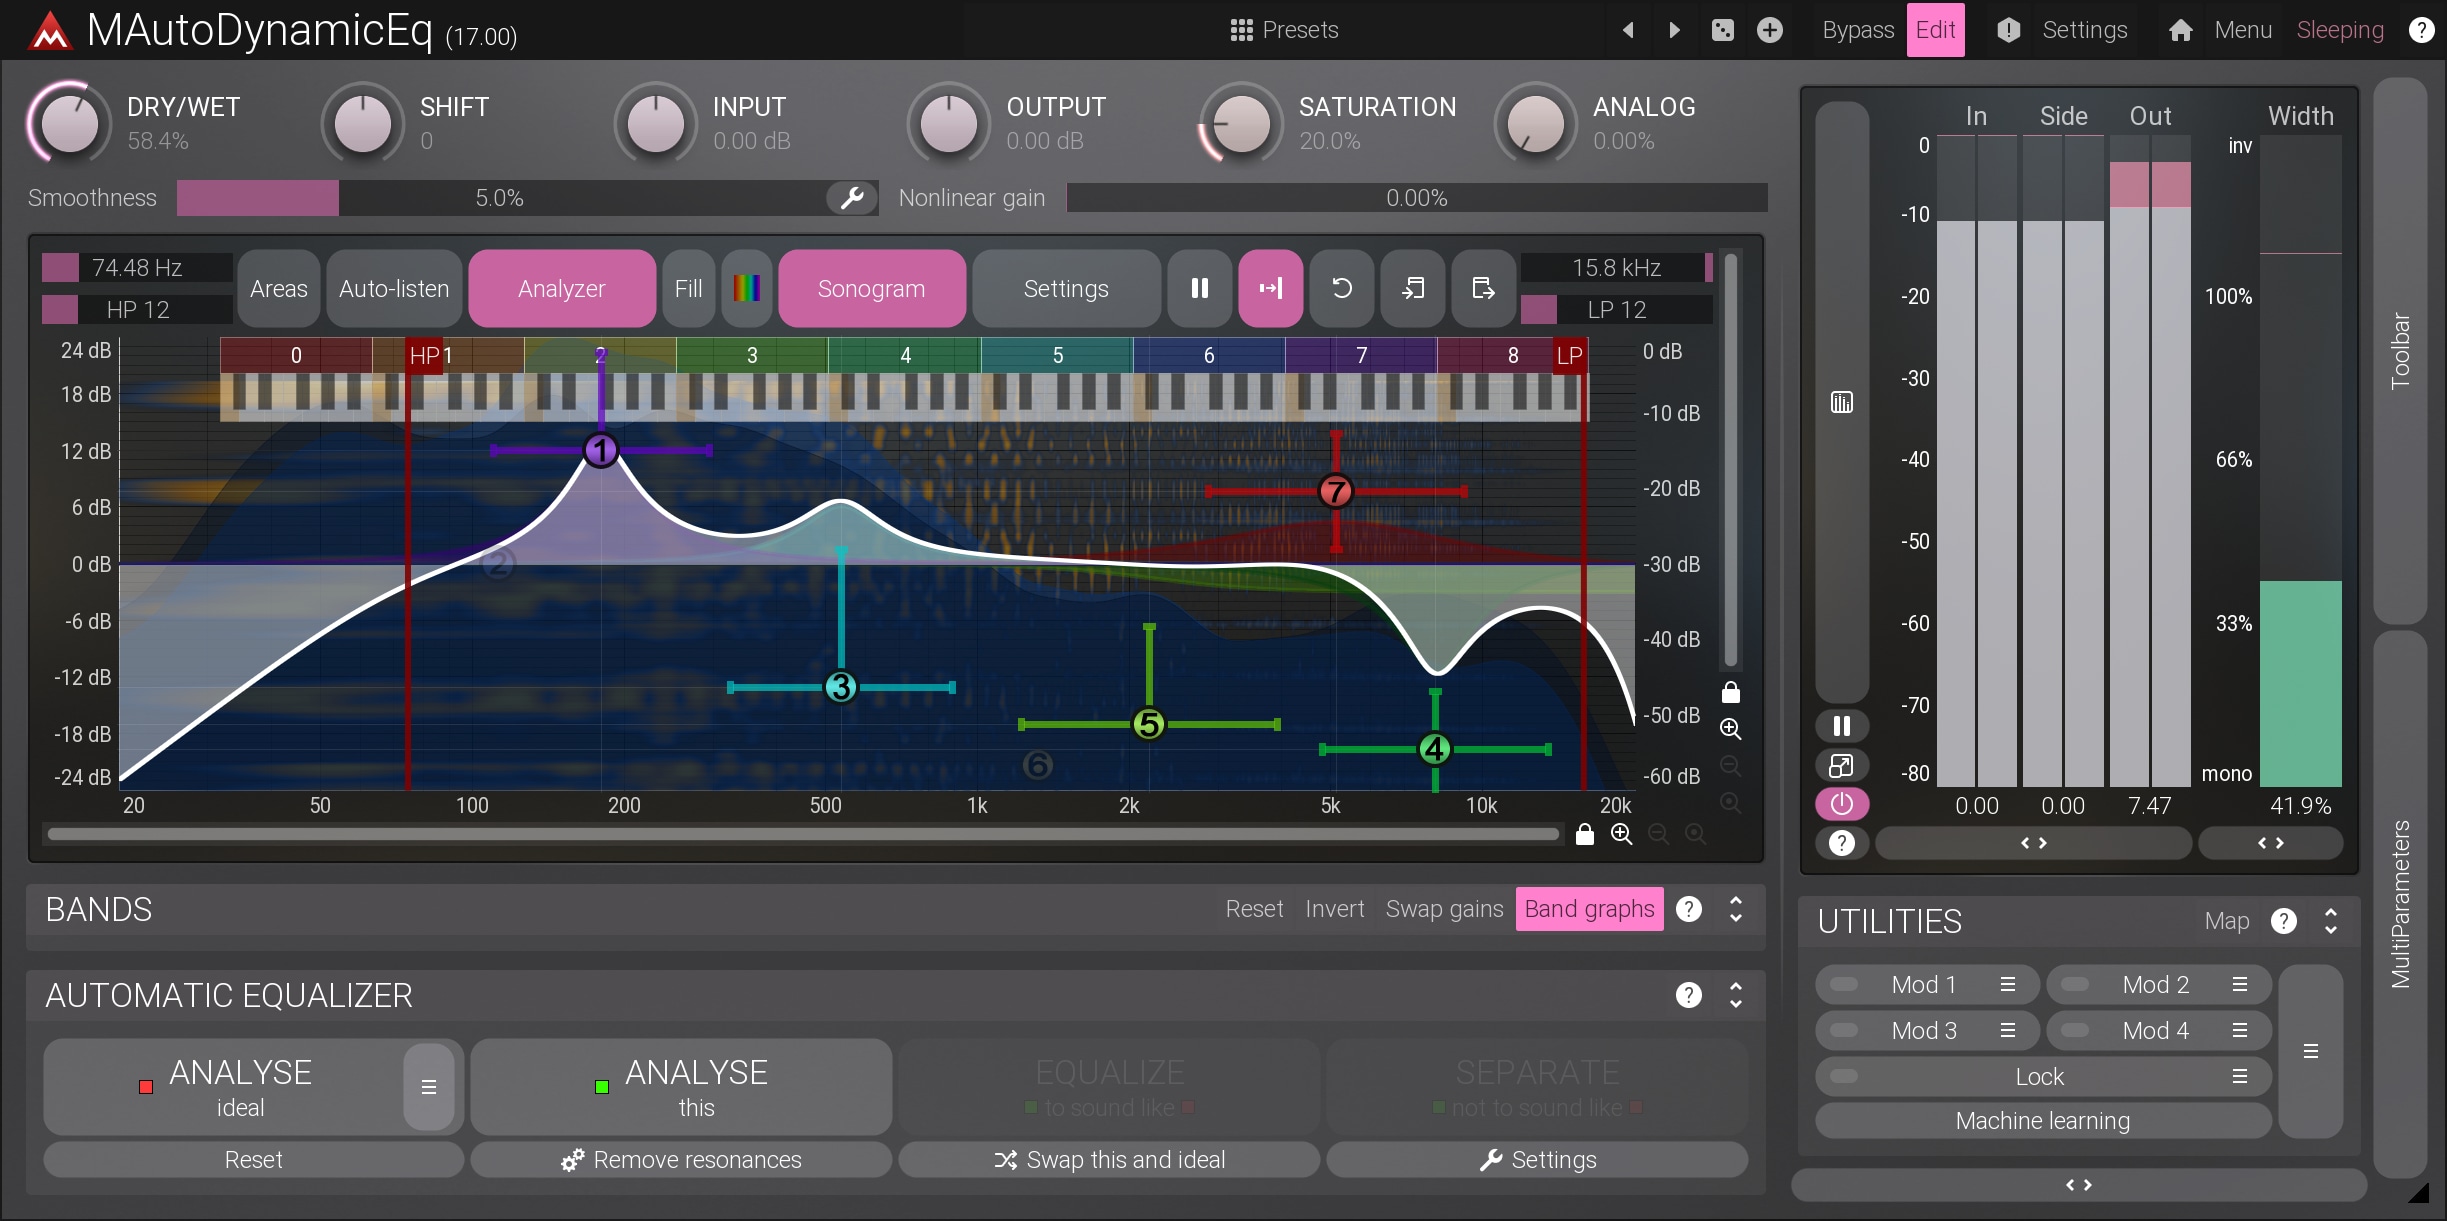The image size is (2447, 1221).
Task: Click the random preset dice icon
Action: [1722, 30]
